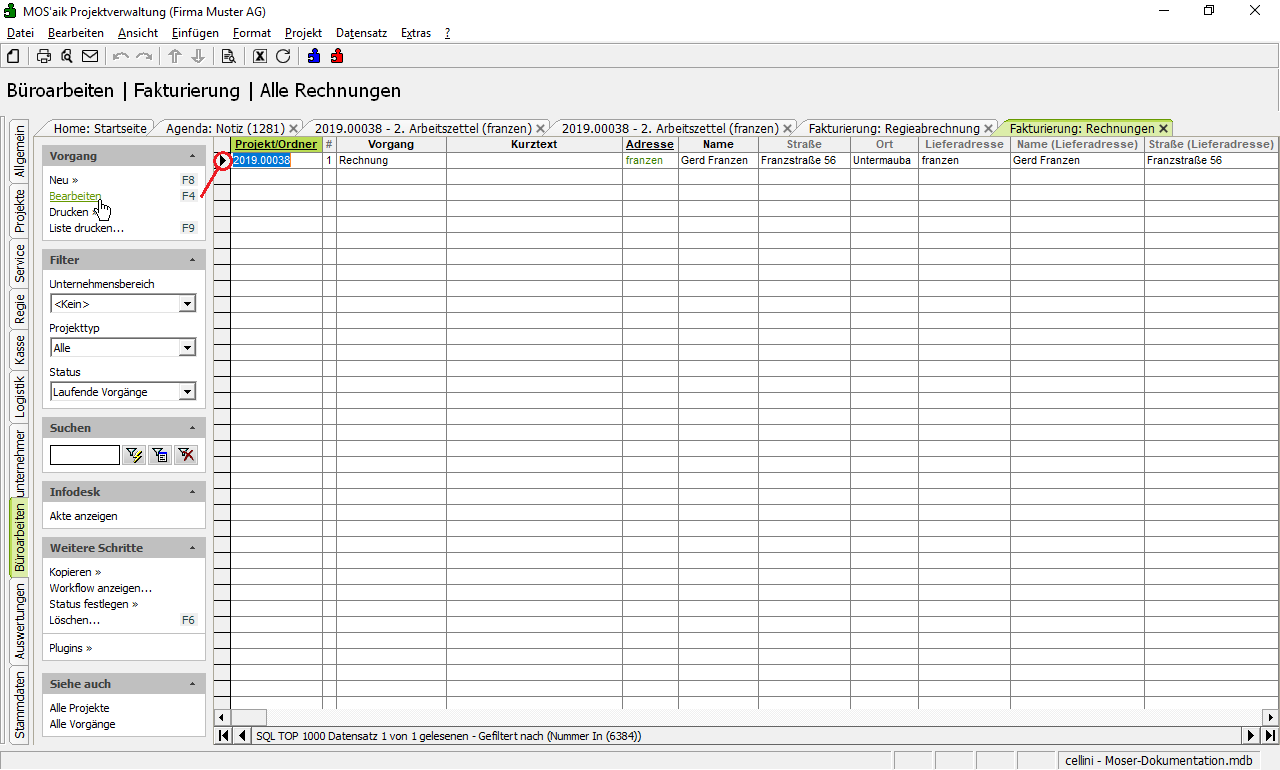Close the Agenda: Notiz (1281) tab
Screen dimensions: 1280x770
[293, 128]
